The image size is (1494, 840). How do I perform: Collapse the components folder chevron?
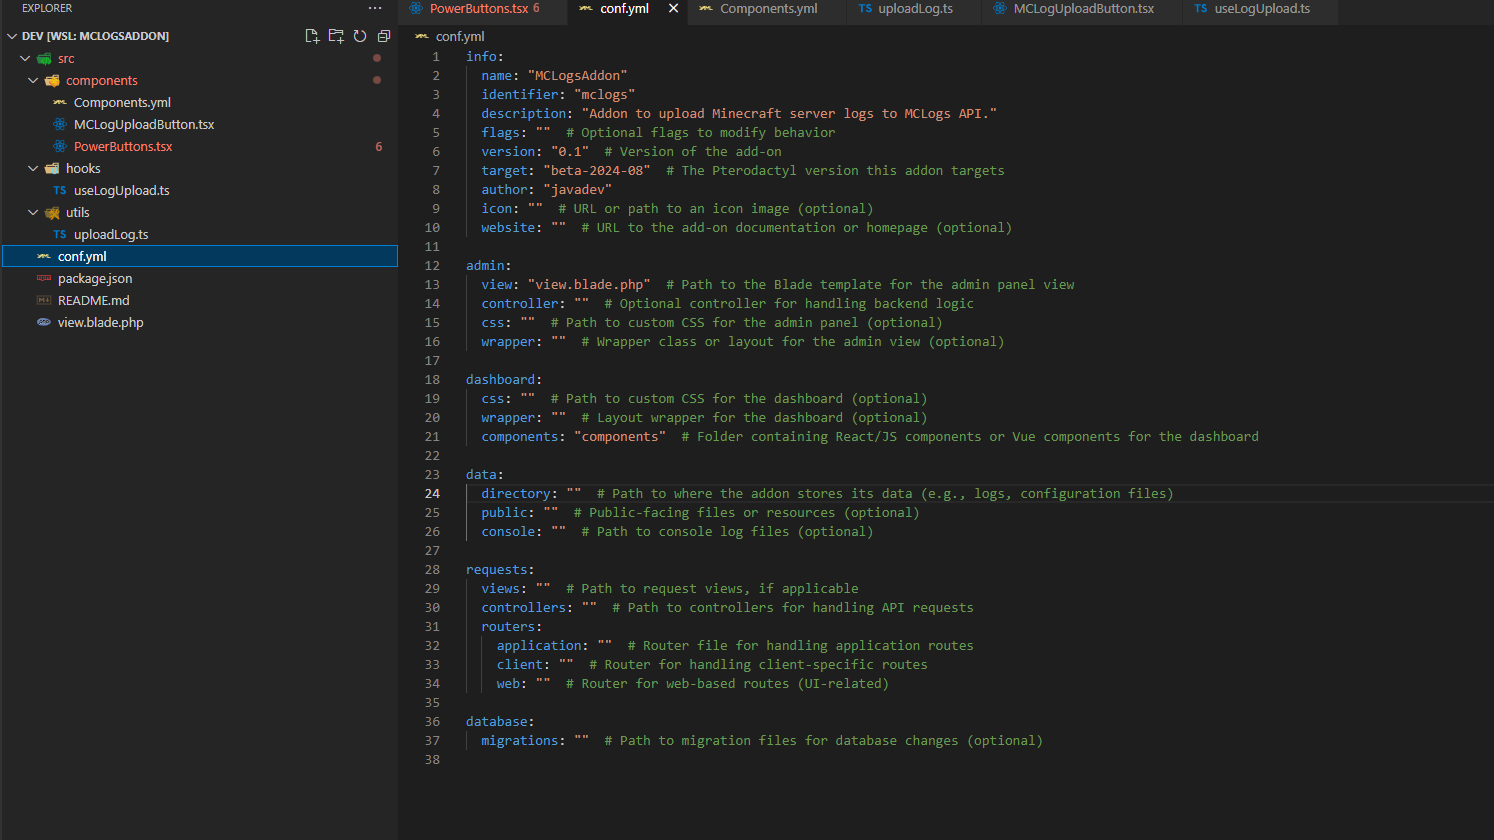click(x=33, y=80)
